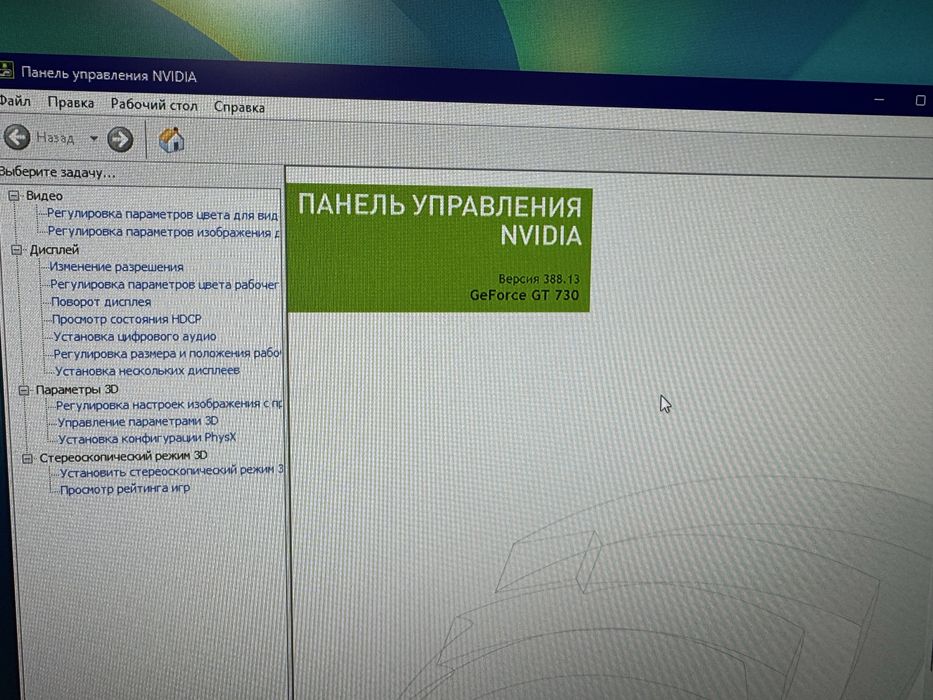The height and width of the screenshot is (700, 933).
Task: Open the Файл menu
Action: tap(15, 101)
